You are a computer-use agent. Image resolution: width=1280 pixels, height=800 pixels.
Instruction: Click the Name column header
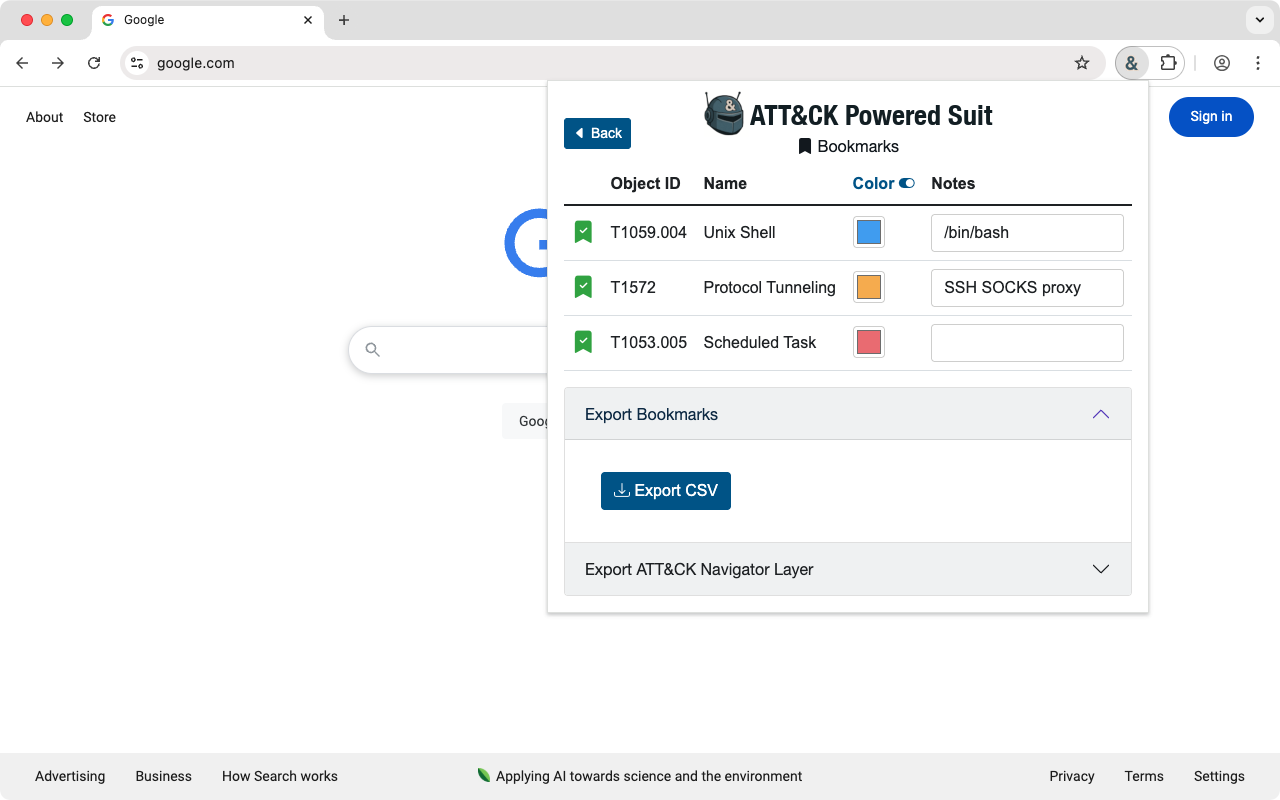tap(725, 183)
